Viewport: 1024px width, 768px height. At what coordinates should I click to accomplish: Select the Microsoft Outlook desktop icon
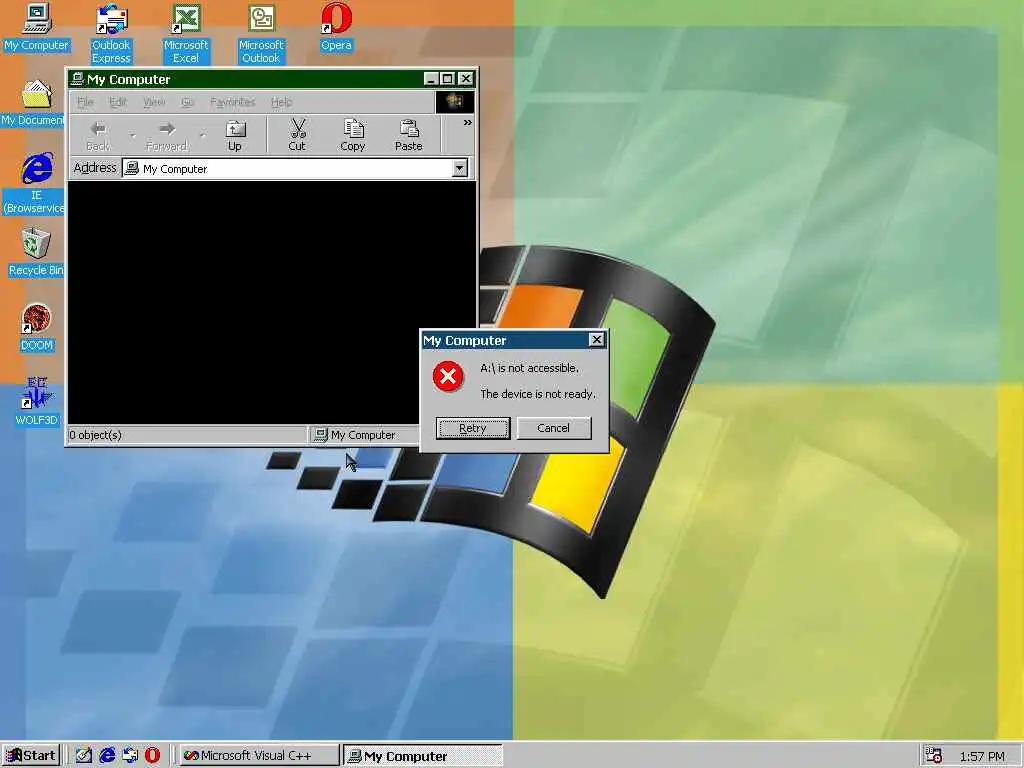coord(261,33)
